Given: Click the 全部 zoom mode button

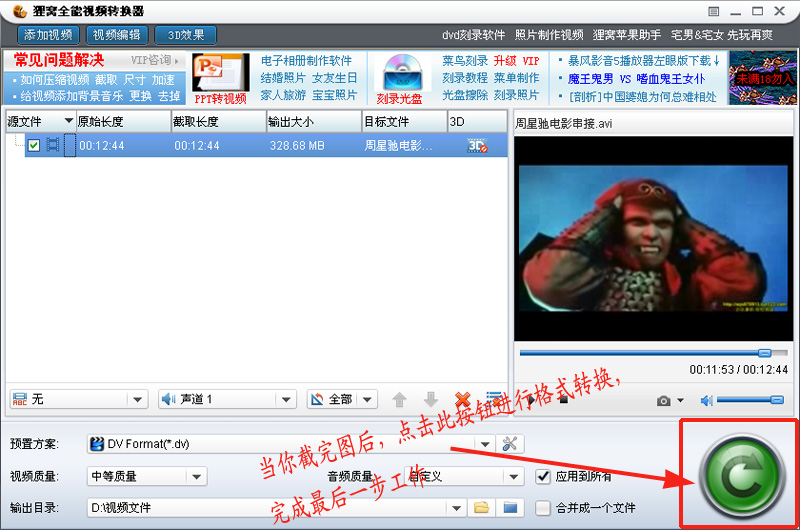Looking at the screenshot, I should pos(334,399).
